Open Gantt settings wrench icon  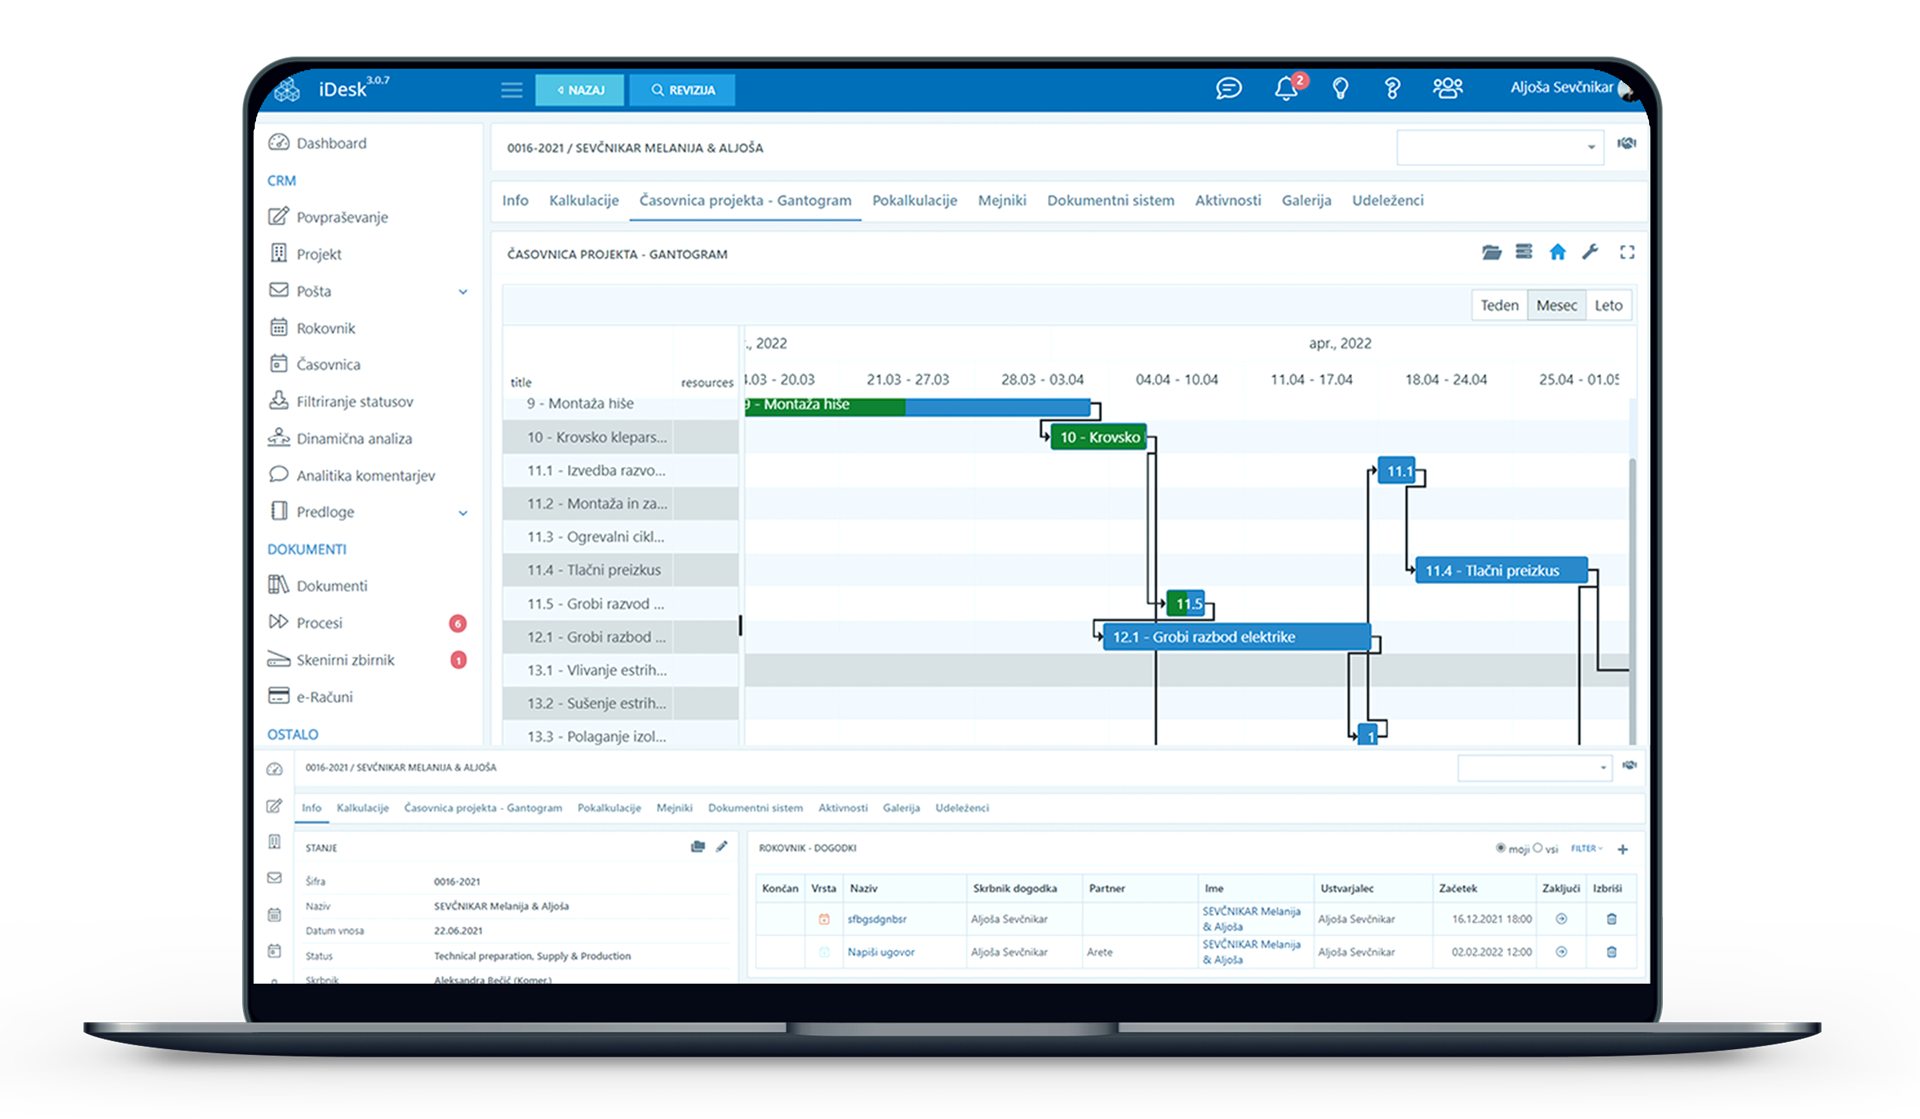pos(1590,252)
